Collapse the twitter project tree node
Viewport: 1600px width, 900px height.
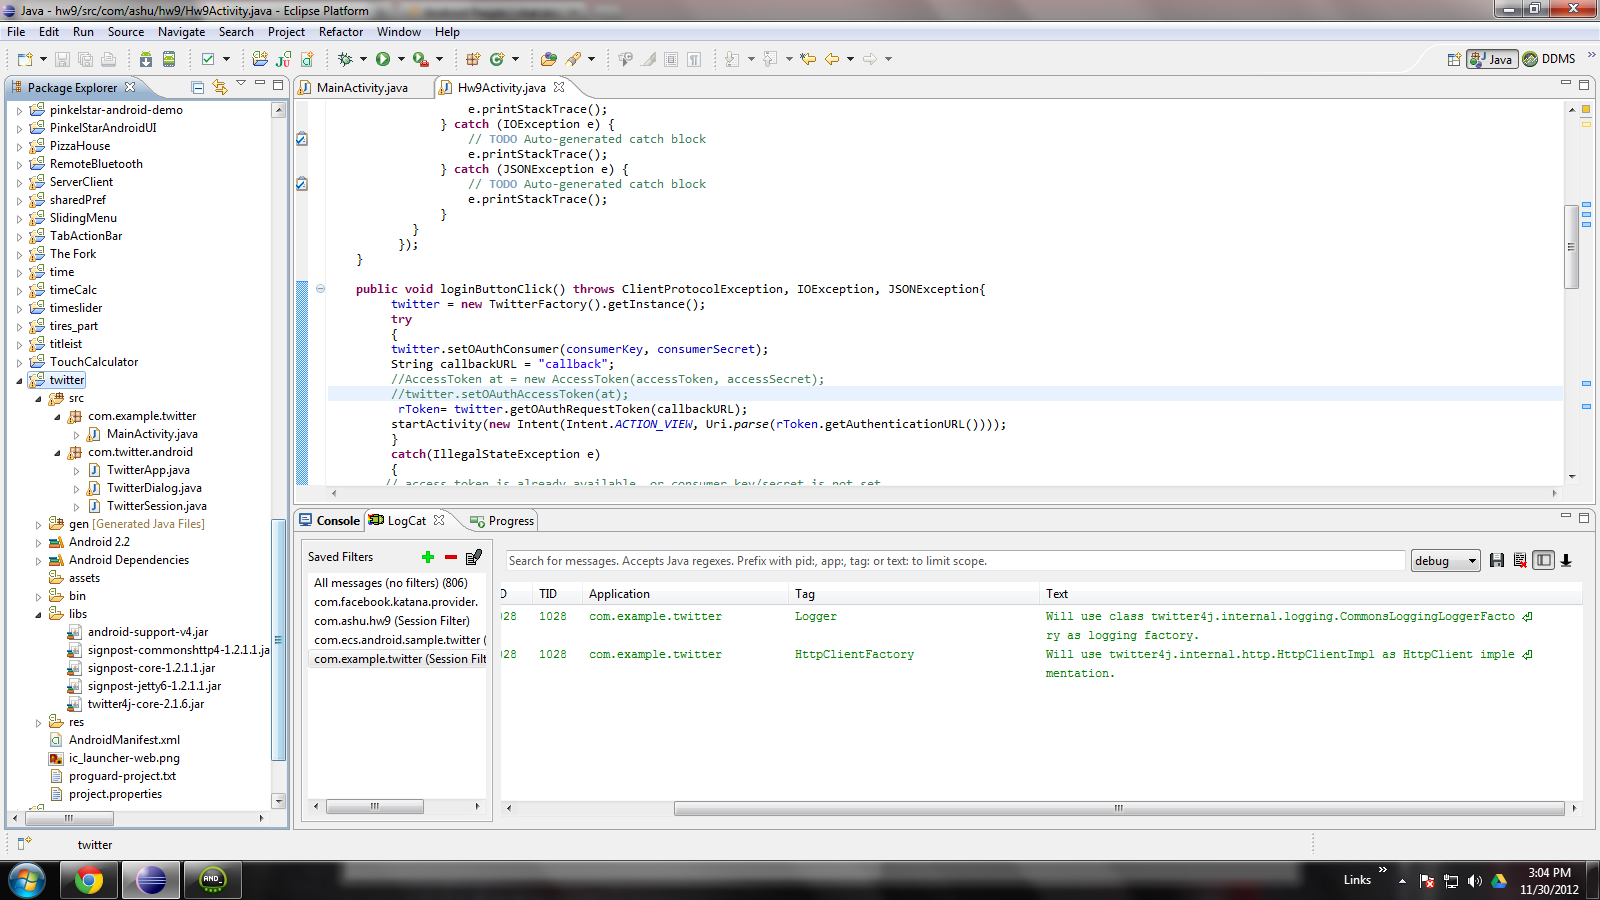pyautogui.click(x=19, y=380)
